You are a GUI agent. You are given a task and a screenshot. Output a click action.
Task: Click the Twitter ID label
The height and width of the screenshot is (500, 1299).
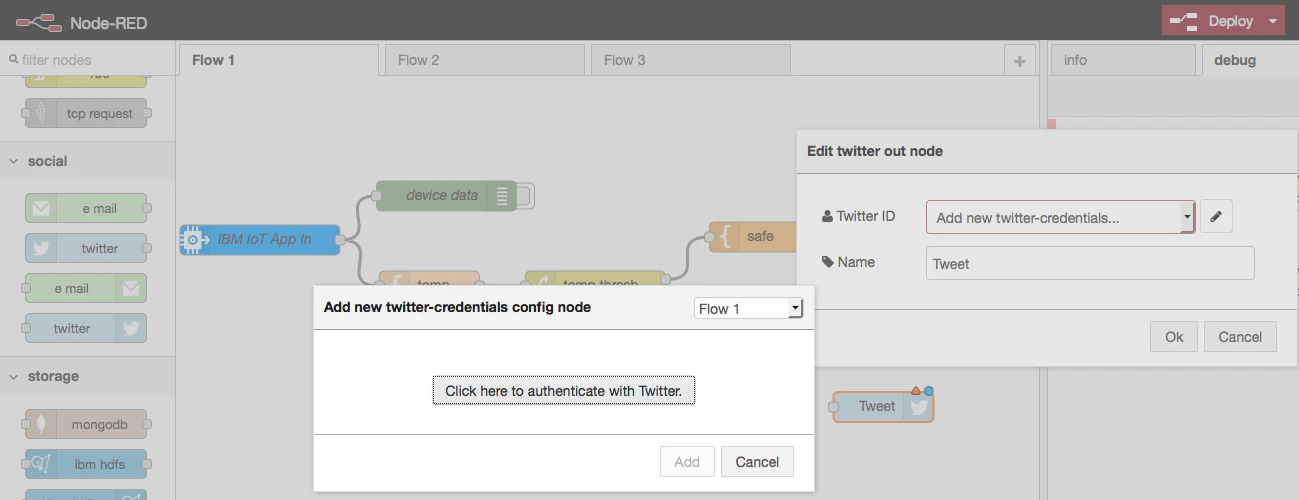pos(858,216)
